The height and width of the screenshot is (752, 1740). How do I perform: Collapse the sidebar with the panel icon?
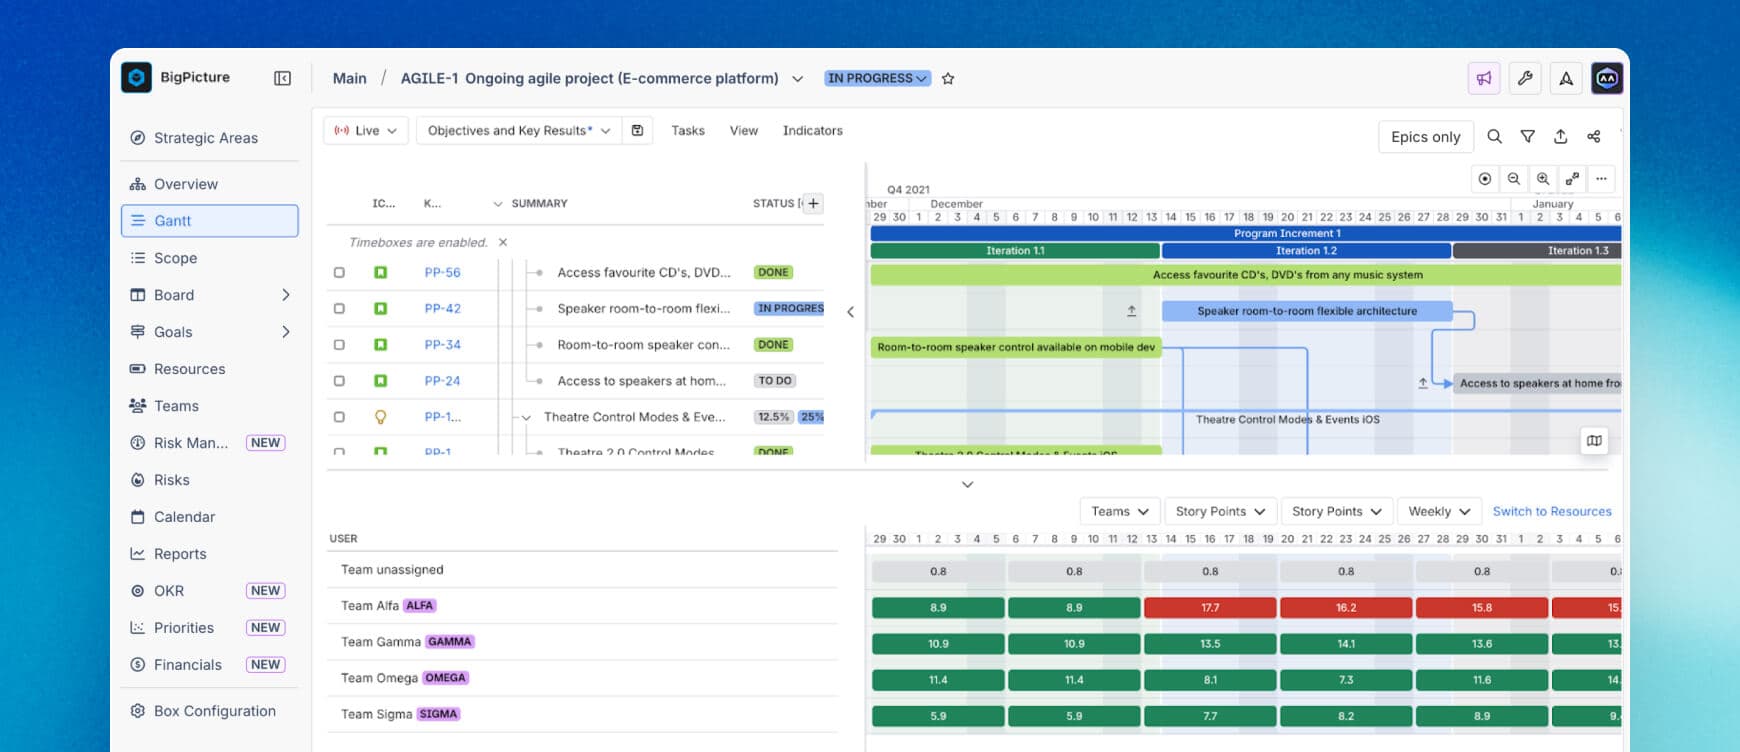[283, 78]
